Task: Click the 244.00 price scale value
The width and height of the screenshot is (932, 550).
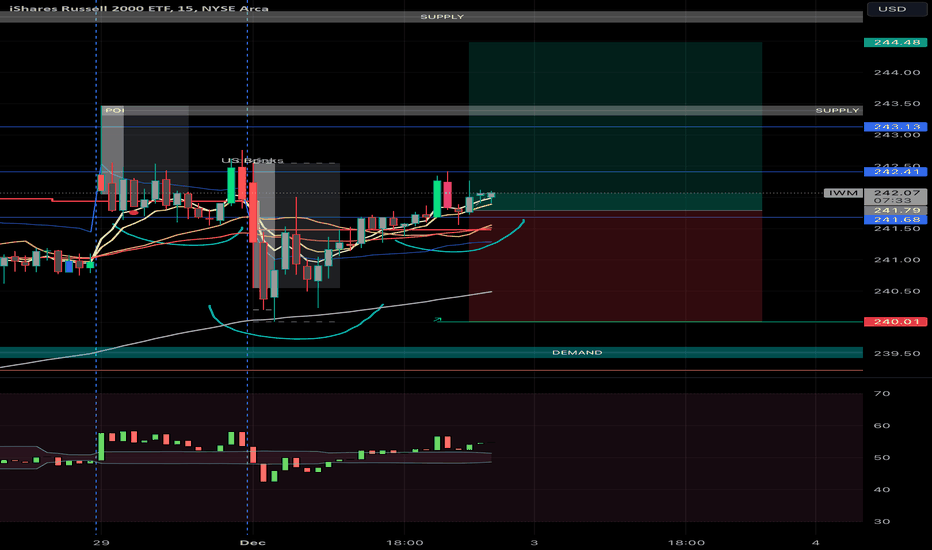Action: point(897,73)
